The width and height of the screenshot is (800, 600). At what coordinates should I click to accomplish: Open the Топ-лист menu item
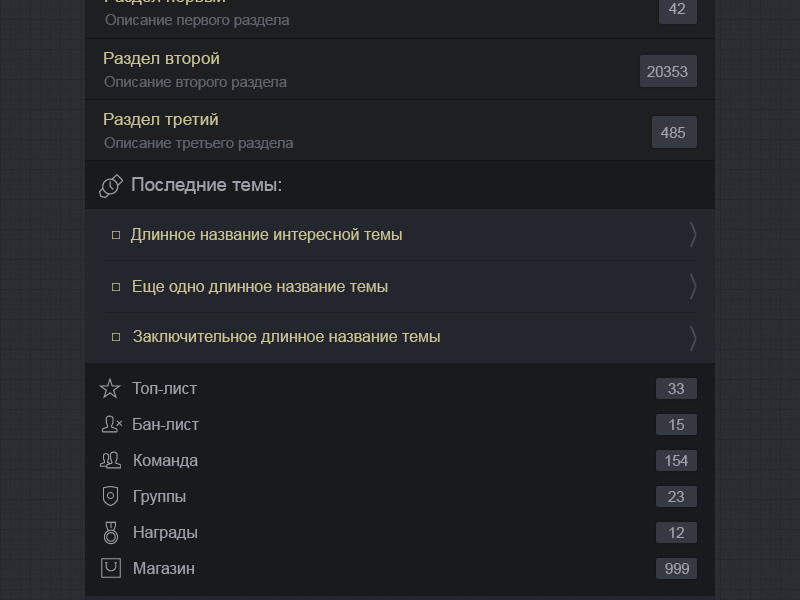pos(165,389)
